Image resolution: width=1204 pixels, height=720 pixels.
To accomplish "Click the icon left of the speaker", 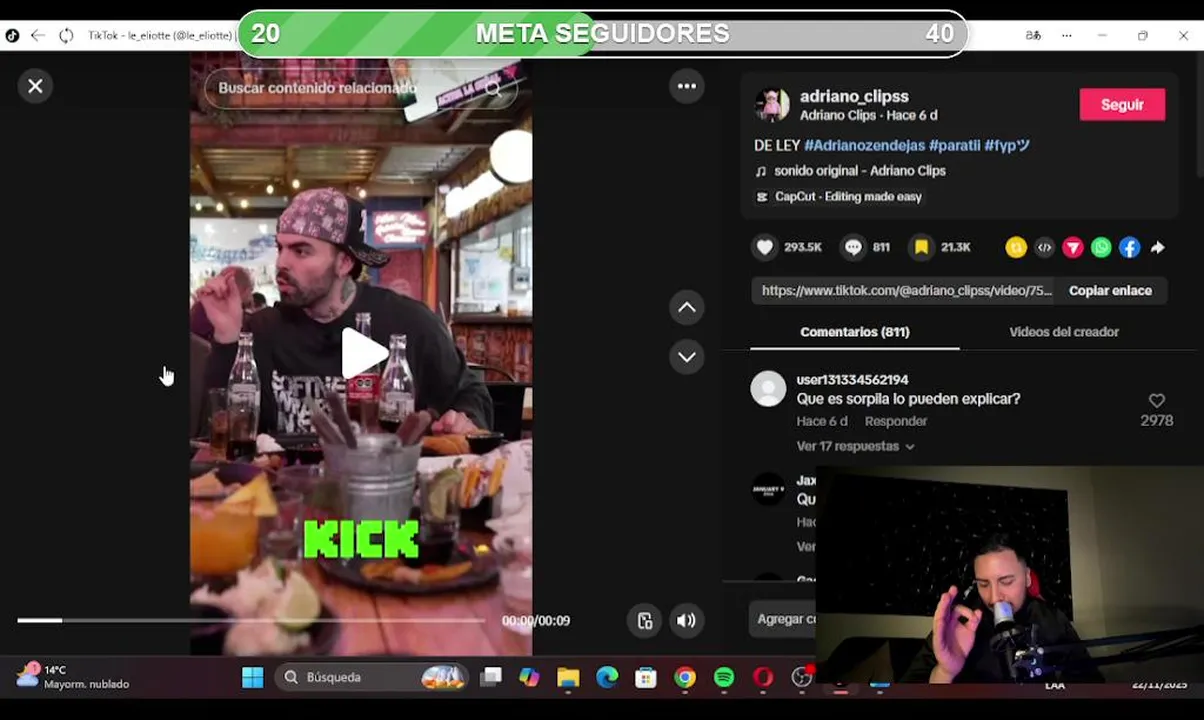I will click(x=645, y=621).
